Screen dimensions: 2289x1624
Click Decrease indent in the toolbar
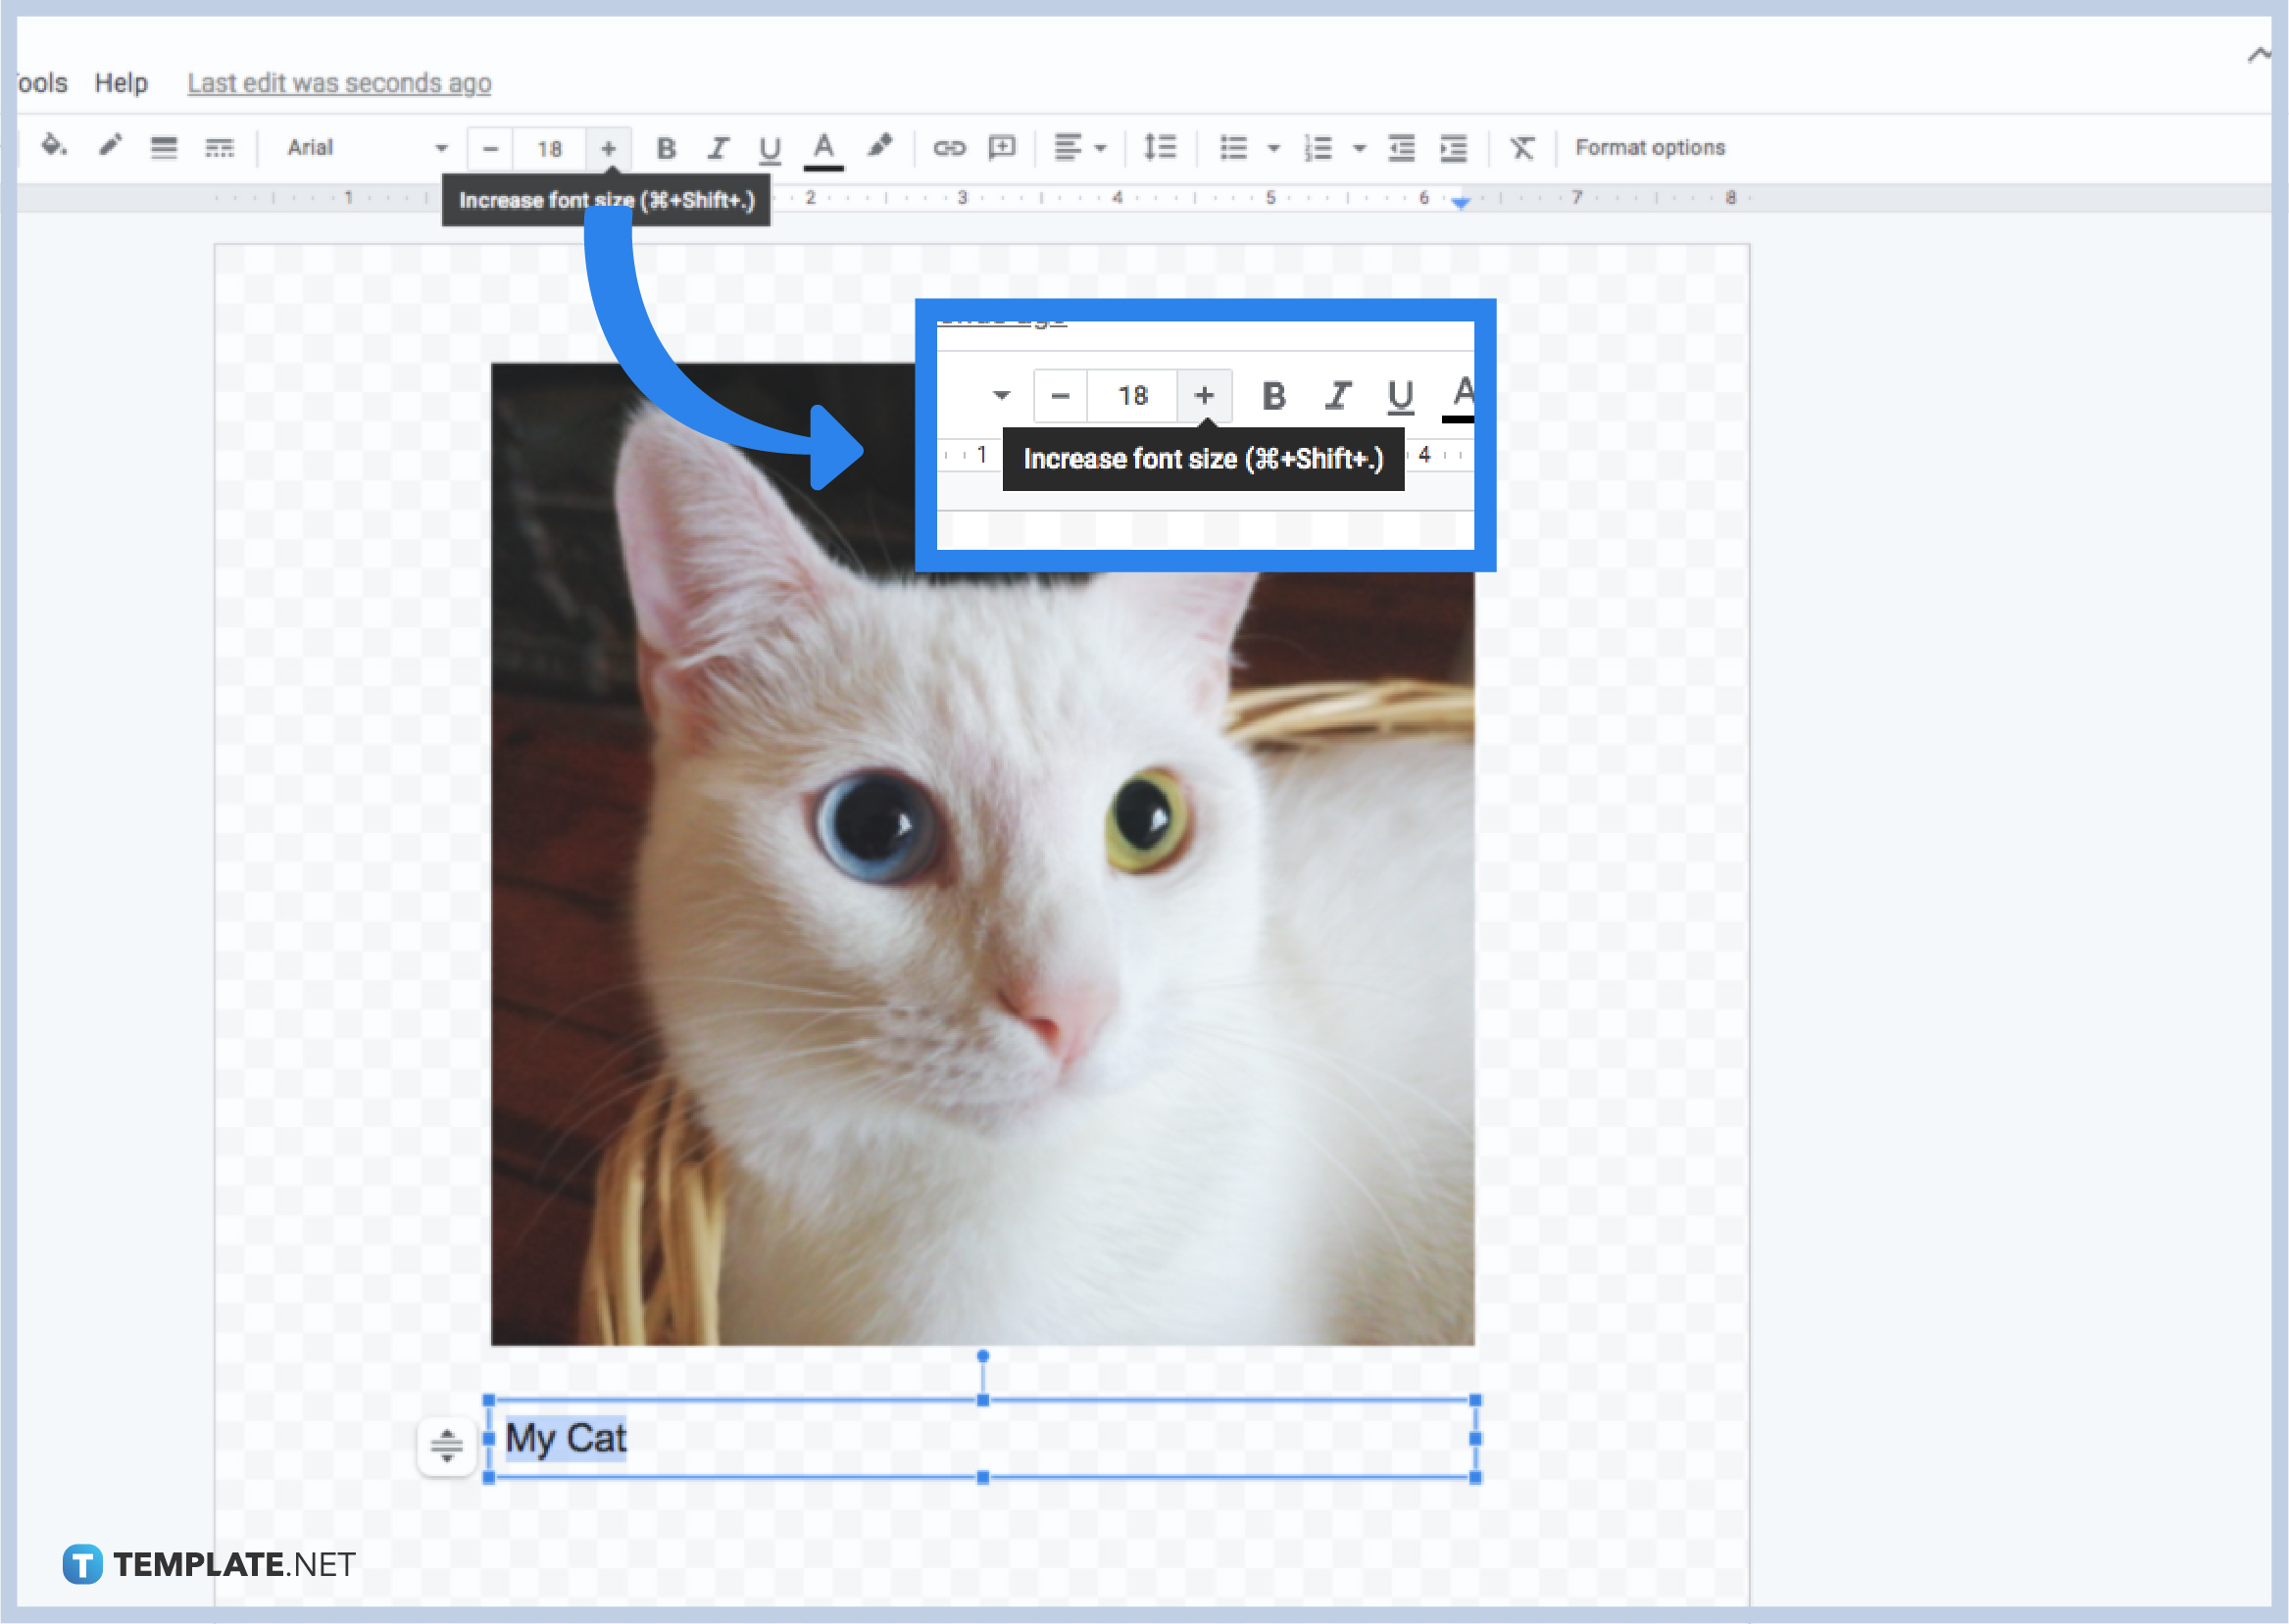(x=1401, y=147)
